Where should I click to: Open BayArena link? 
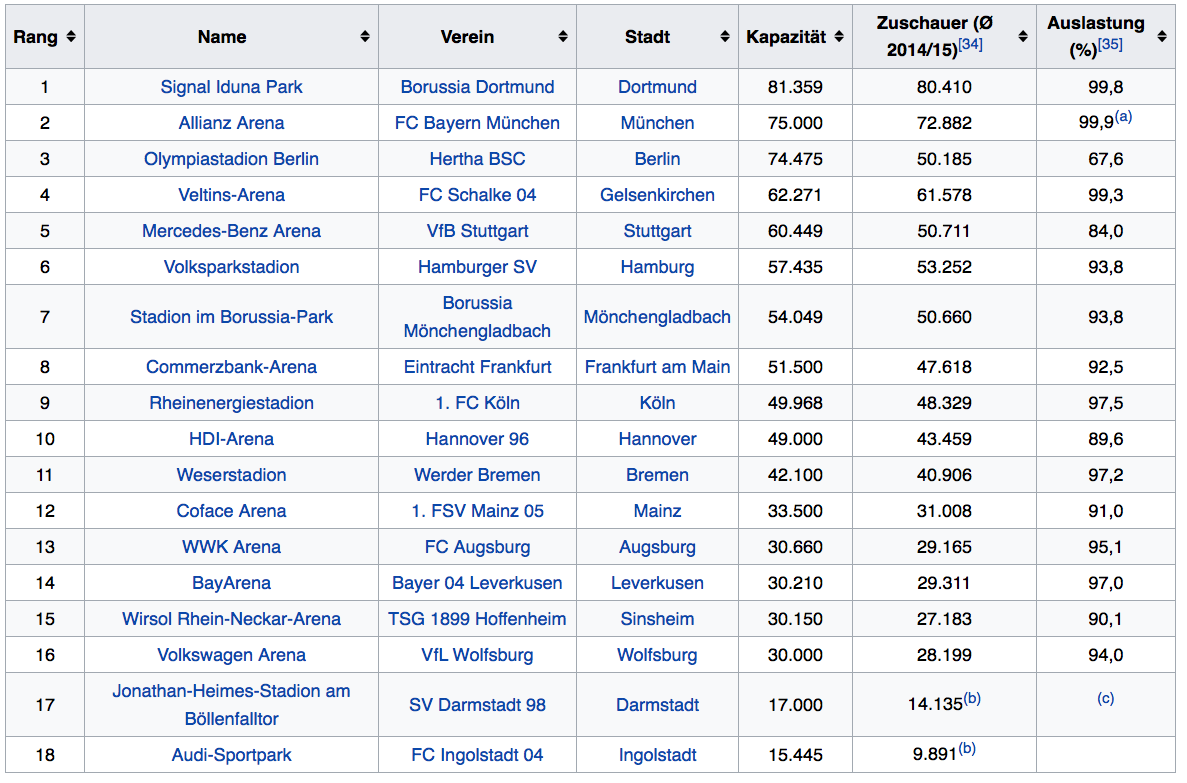pos(231,582)
